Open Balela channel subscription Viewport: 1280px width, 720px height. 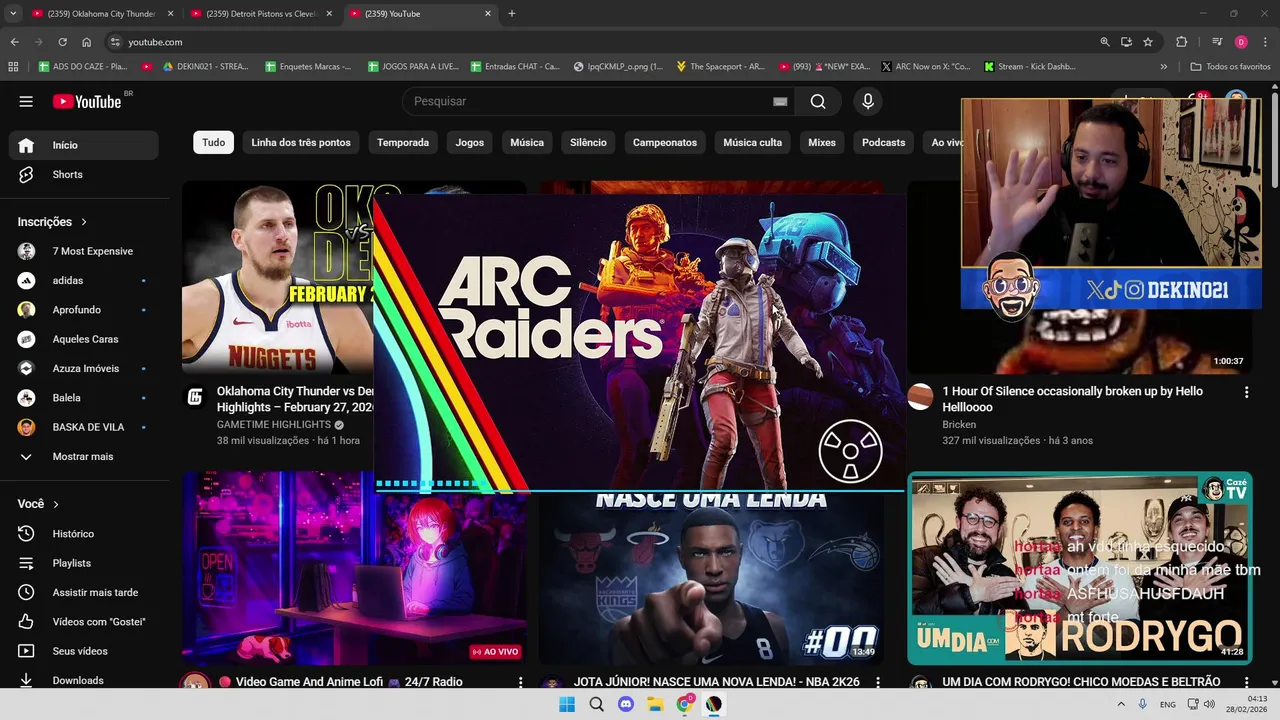click(x=84, y=398)
